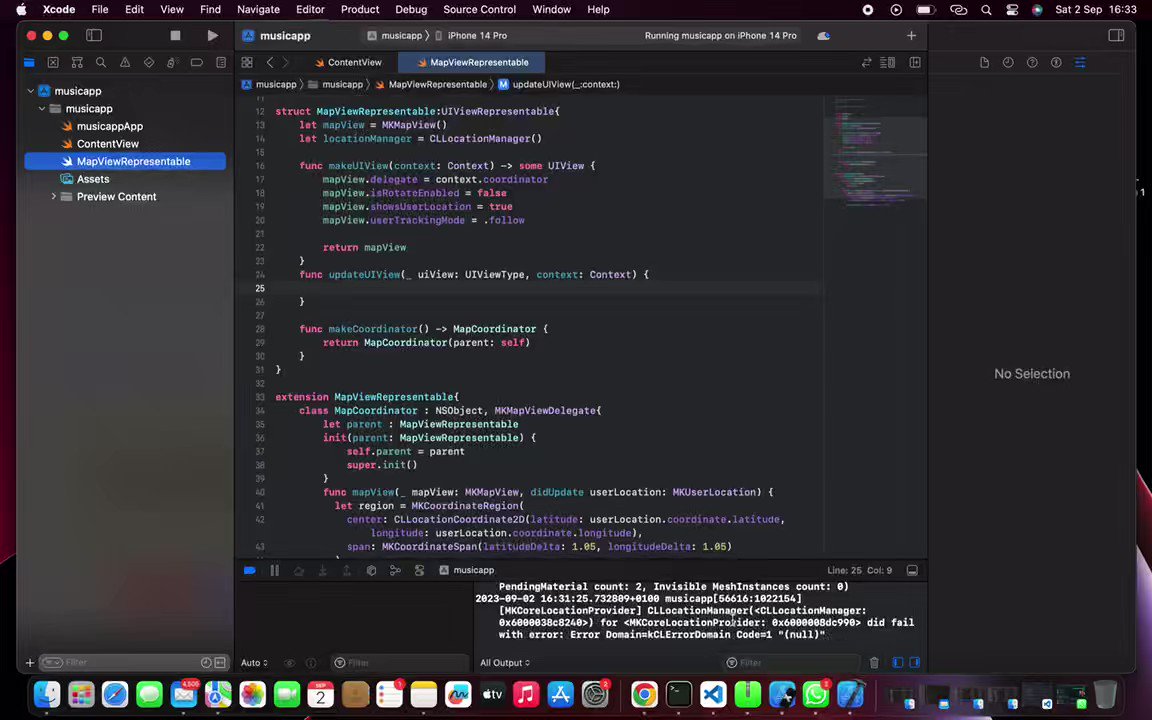The image size is (1152, 720).
Task: Switch to the ContentView tab
Action: tap(348, 62)
